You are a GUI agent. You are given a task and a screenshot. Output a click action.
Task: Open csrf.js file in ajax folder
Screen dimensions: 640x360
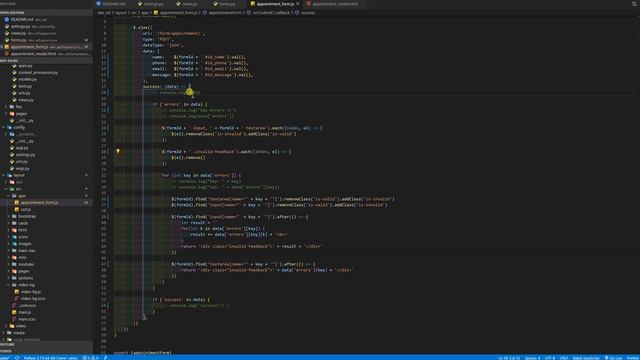coord(25,209)
